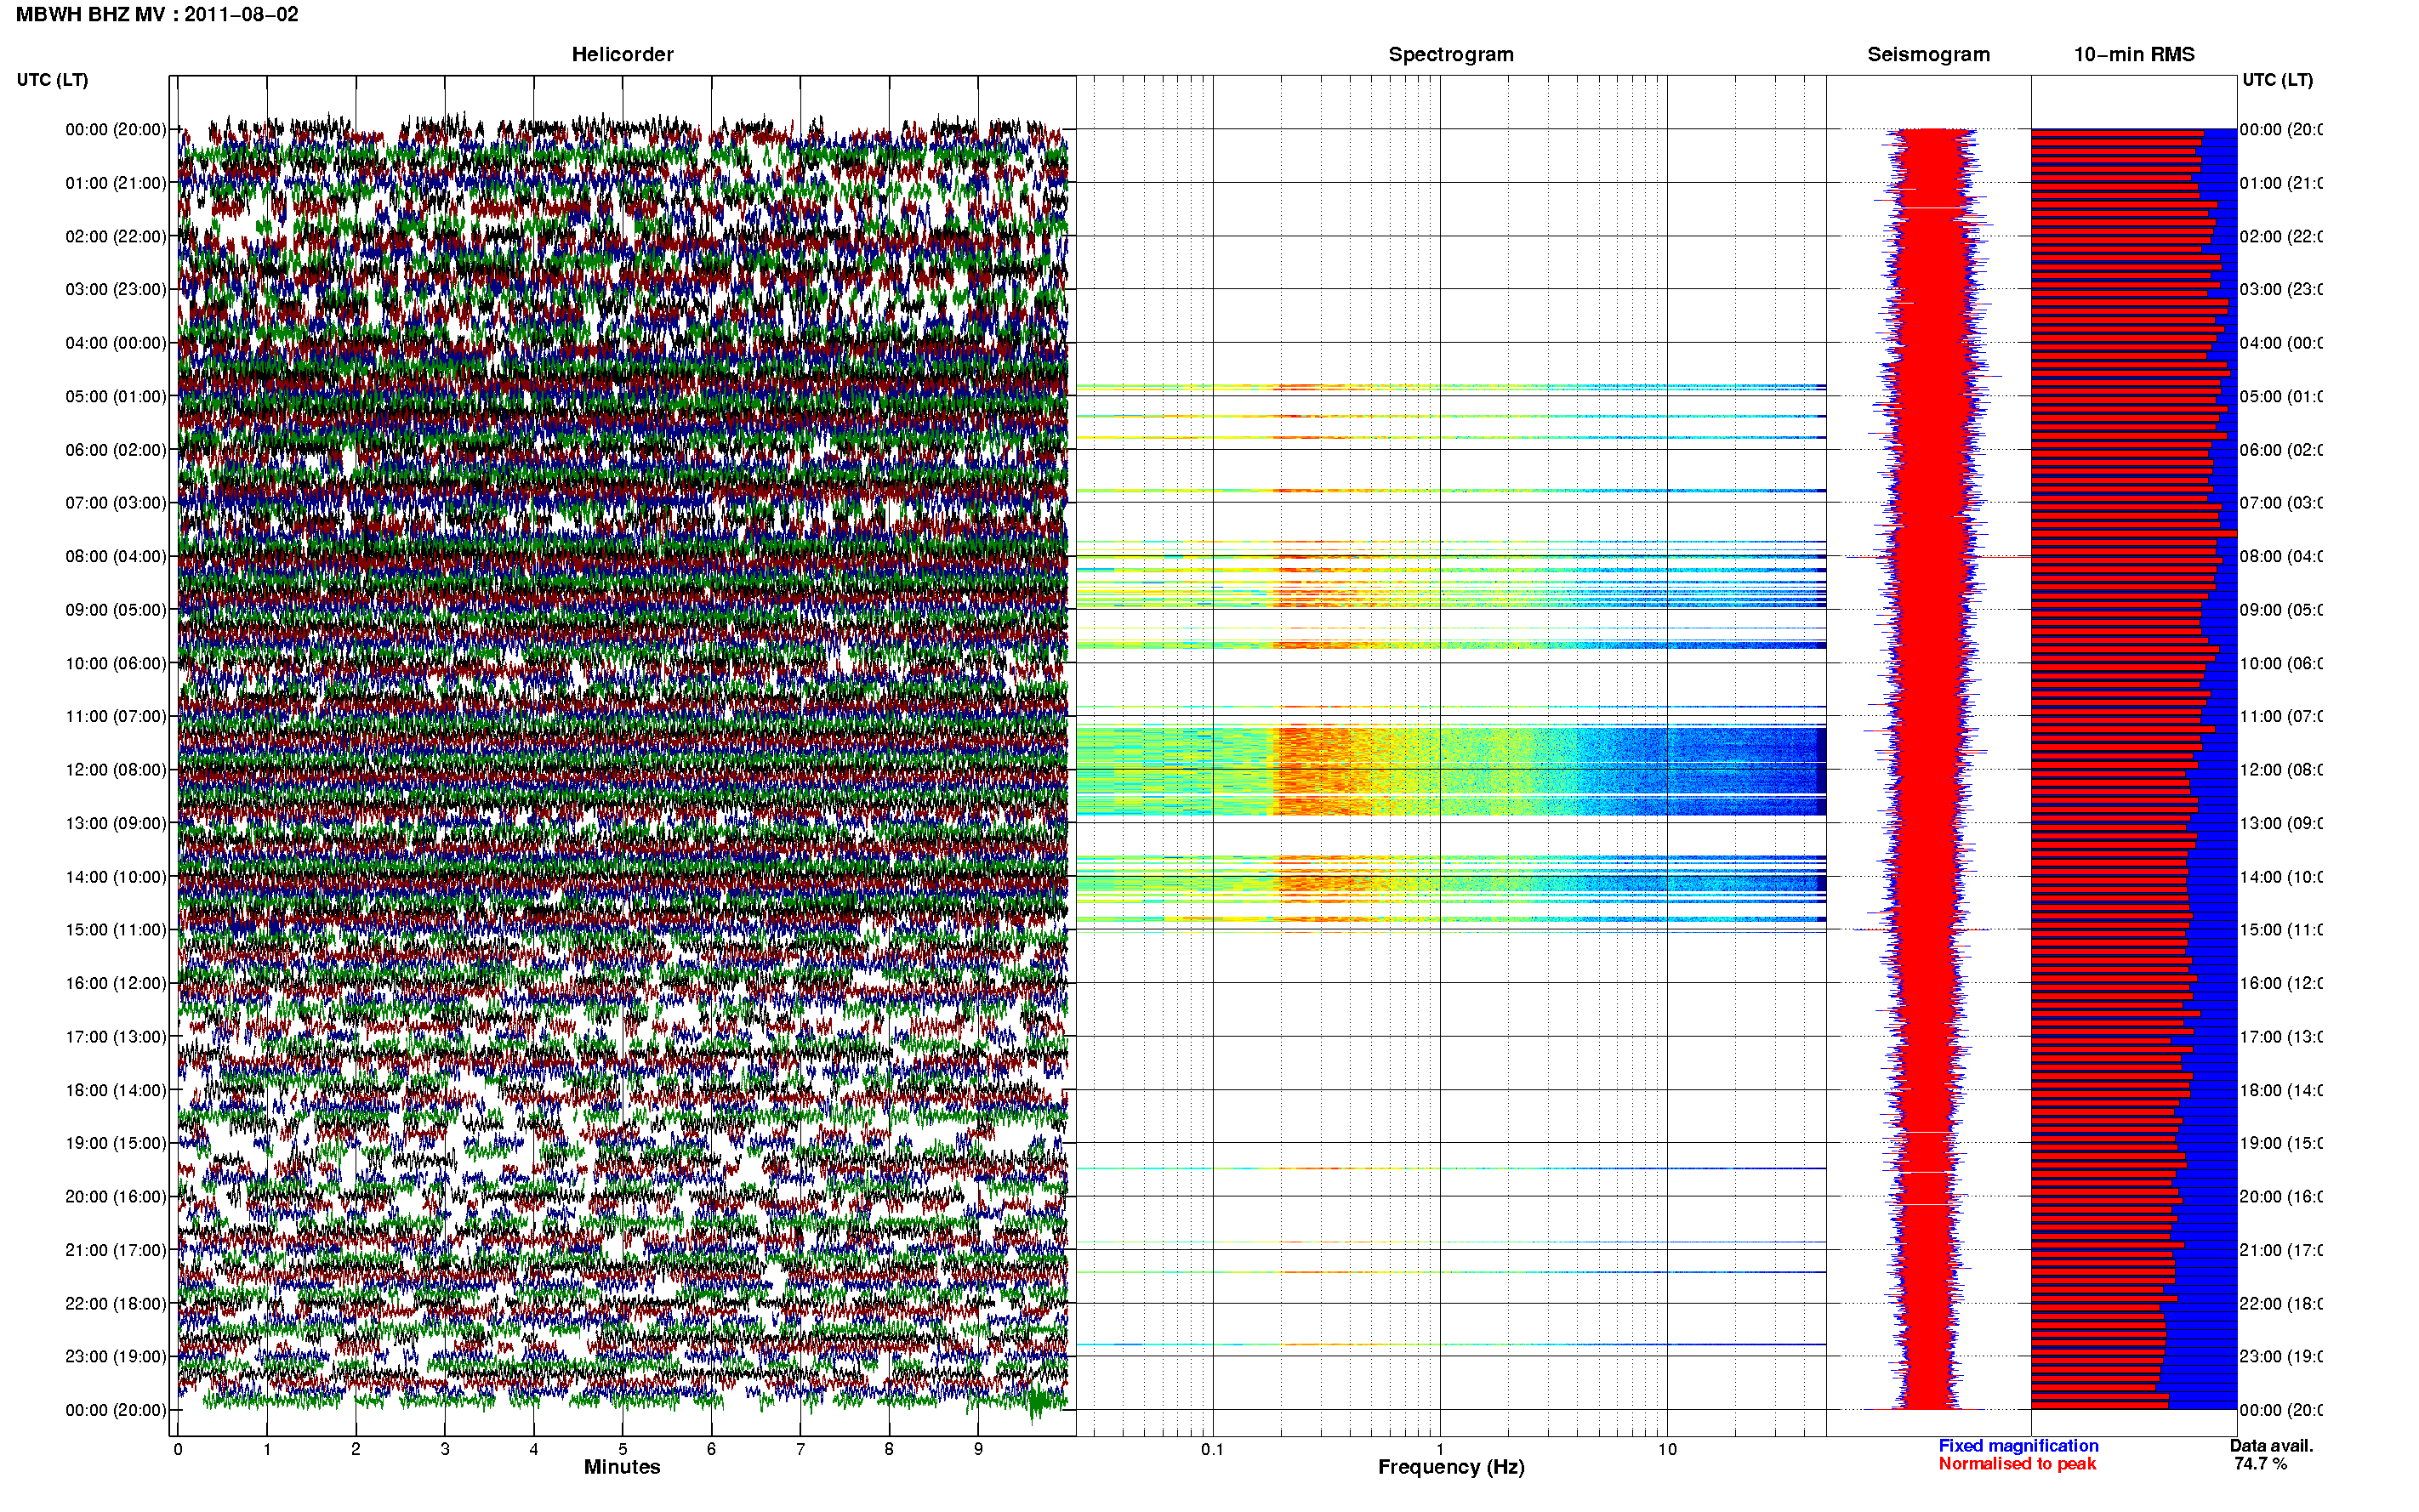Click left axis label 12:00 (08:00)

(x=116, y=770)
